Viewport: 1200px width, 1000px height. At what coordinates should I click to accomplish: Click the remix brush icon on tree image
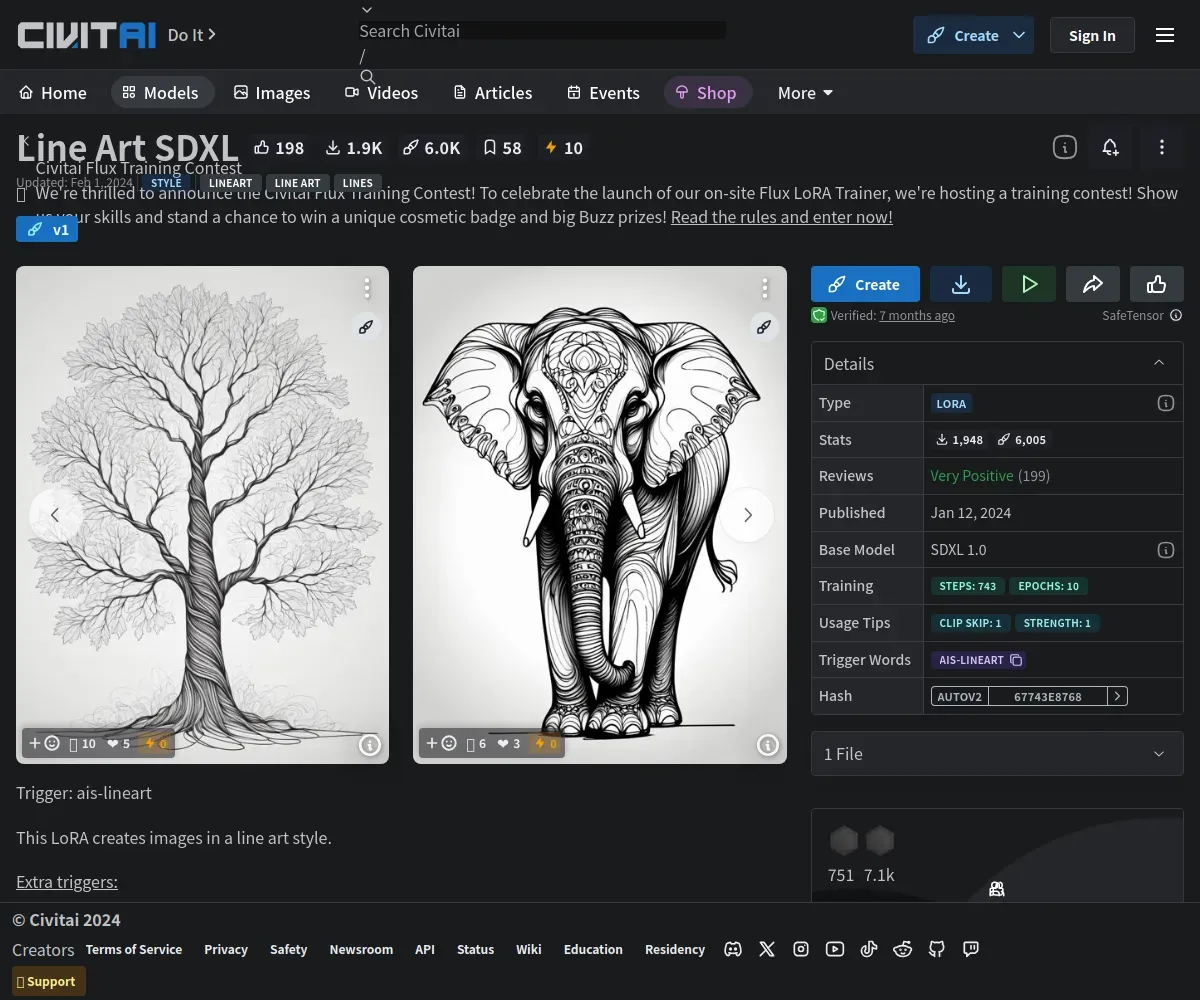pyautogui.click(x=366, y=327)
